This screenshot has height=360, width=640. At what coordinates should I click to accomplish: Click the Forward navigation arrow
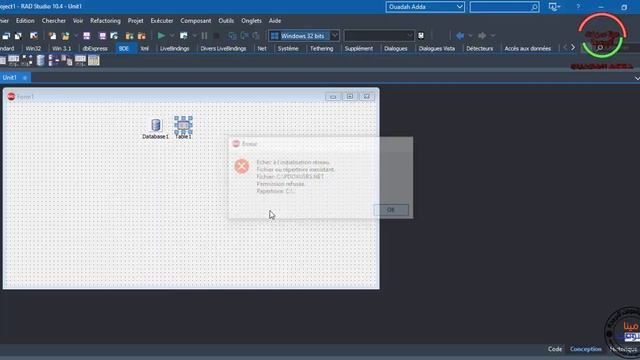click(x=482, y=36)
